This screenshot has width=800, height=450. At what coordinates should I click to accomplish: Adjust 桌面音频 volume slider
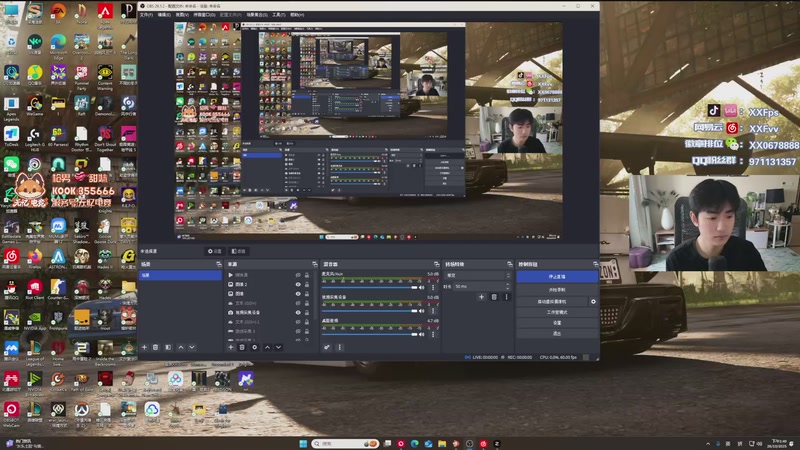pyautogui.click(x=369, y=334)
